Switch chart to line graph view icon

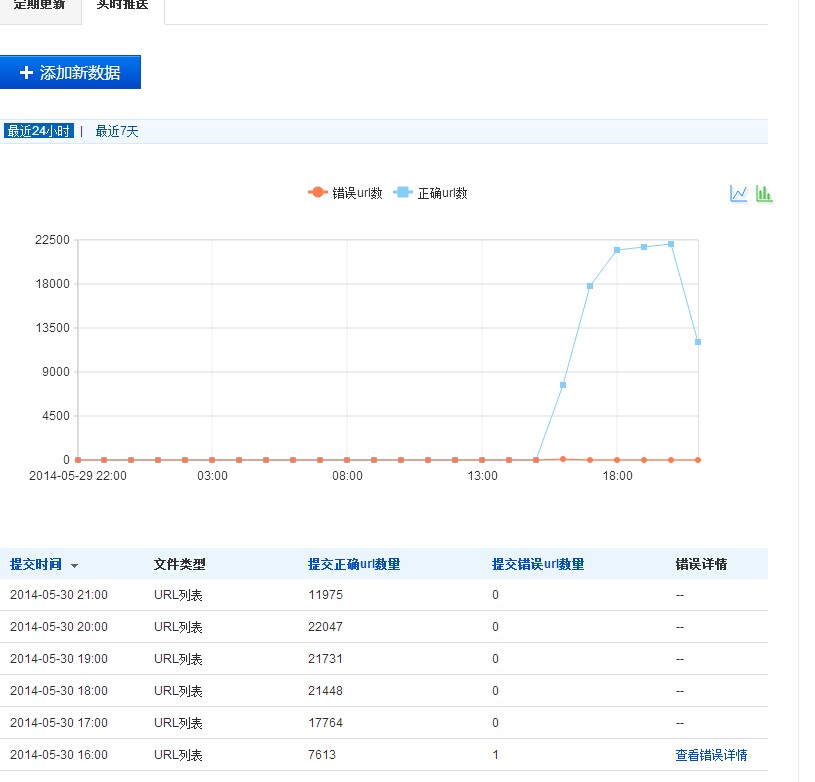click(738, 193)
